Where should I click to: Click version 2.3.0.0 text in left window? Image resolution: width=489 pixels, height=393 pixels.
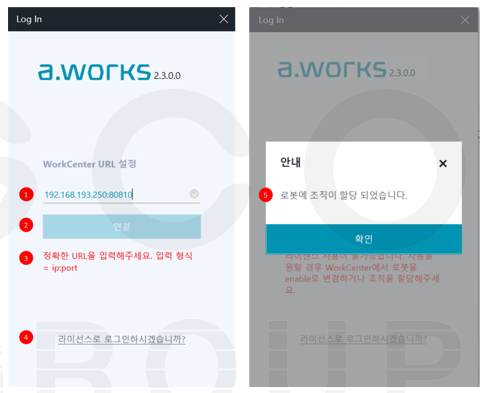(x=167, y=76)
